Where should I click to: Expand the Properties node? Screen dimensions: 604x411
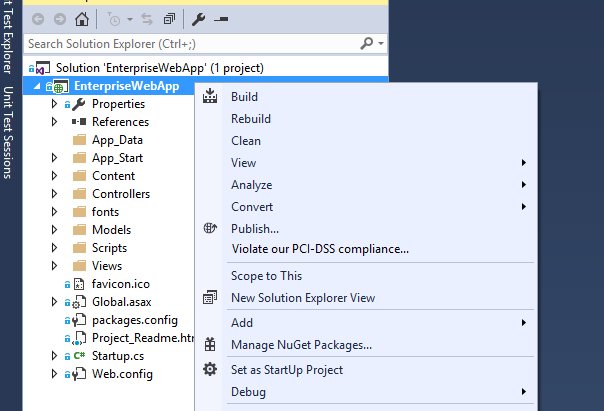[54, 104]
